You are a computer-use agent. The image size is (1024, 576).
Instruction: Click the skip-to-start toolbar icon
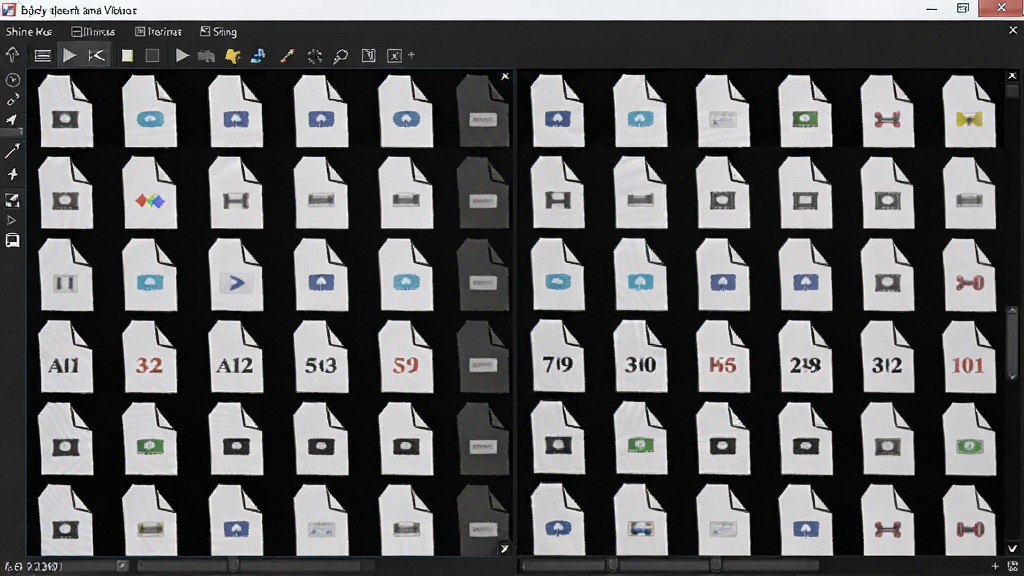pos(96,56)
